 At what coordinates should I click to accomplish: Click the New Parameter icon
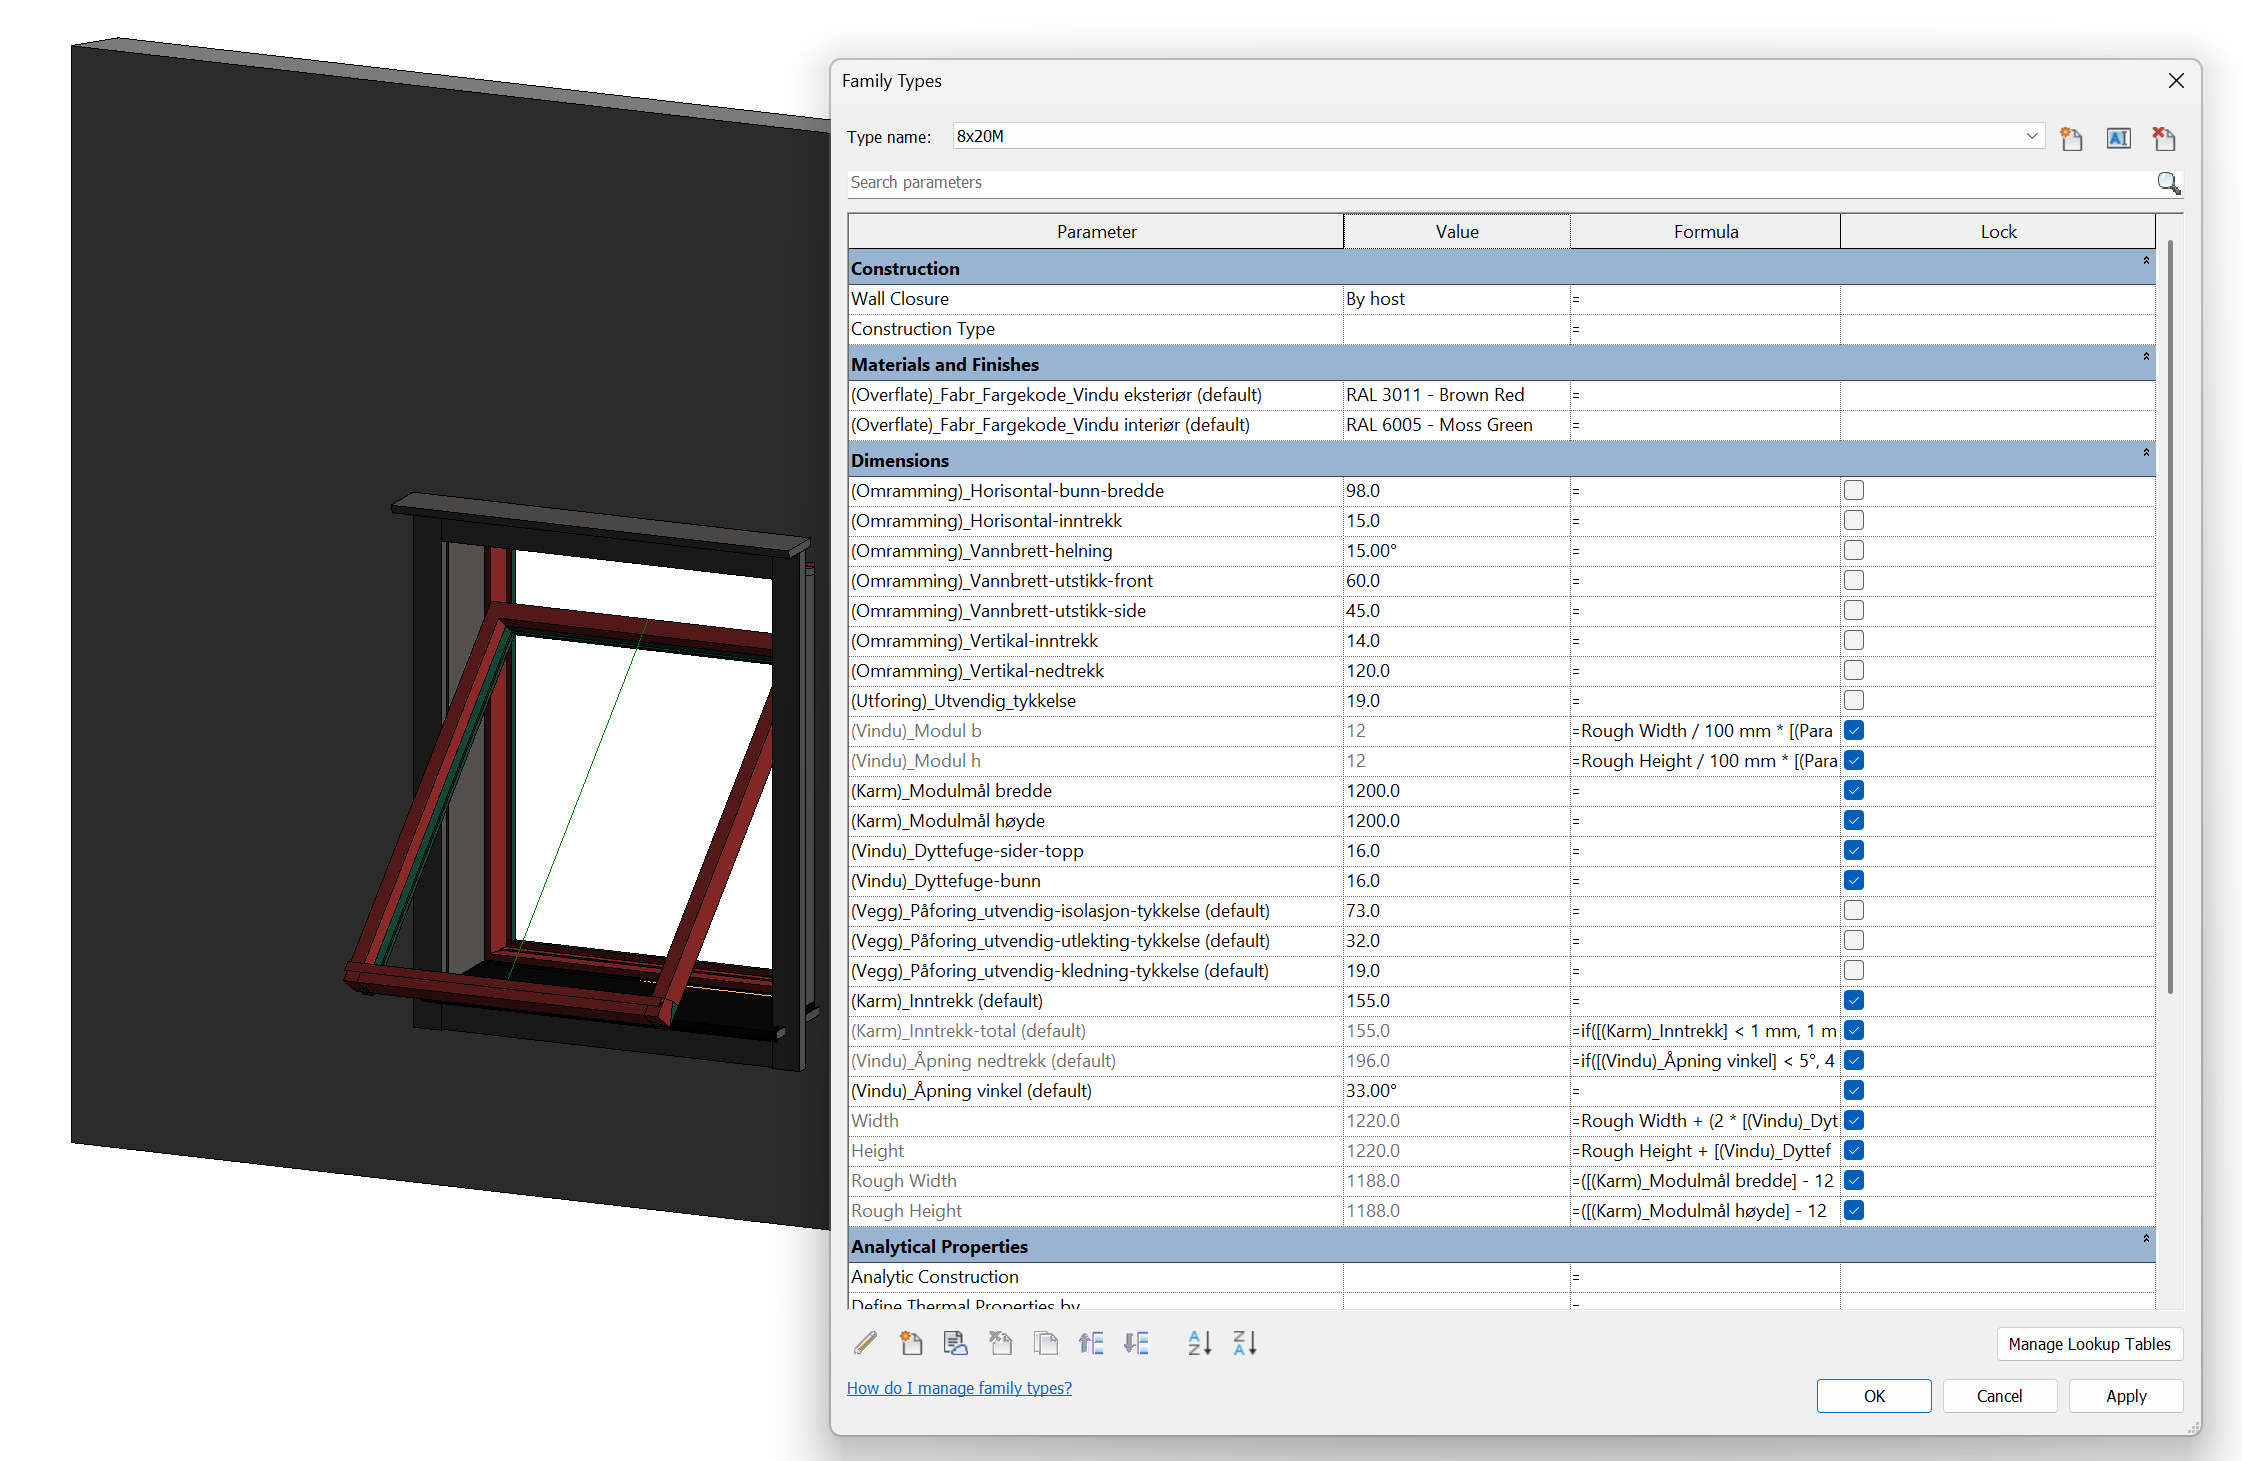(x=910, y=1343)
